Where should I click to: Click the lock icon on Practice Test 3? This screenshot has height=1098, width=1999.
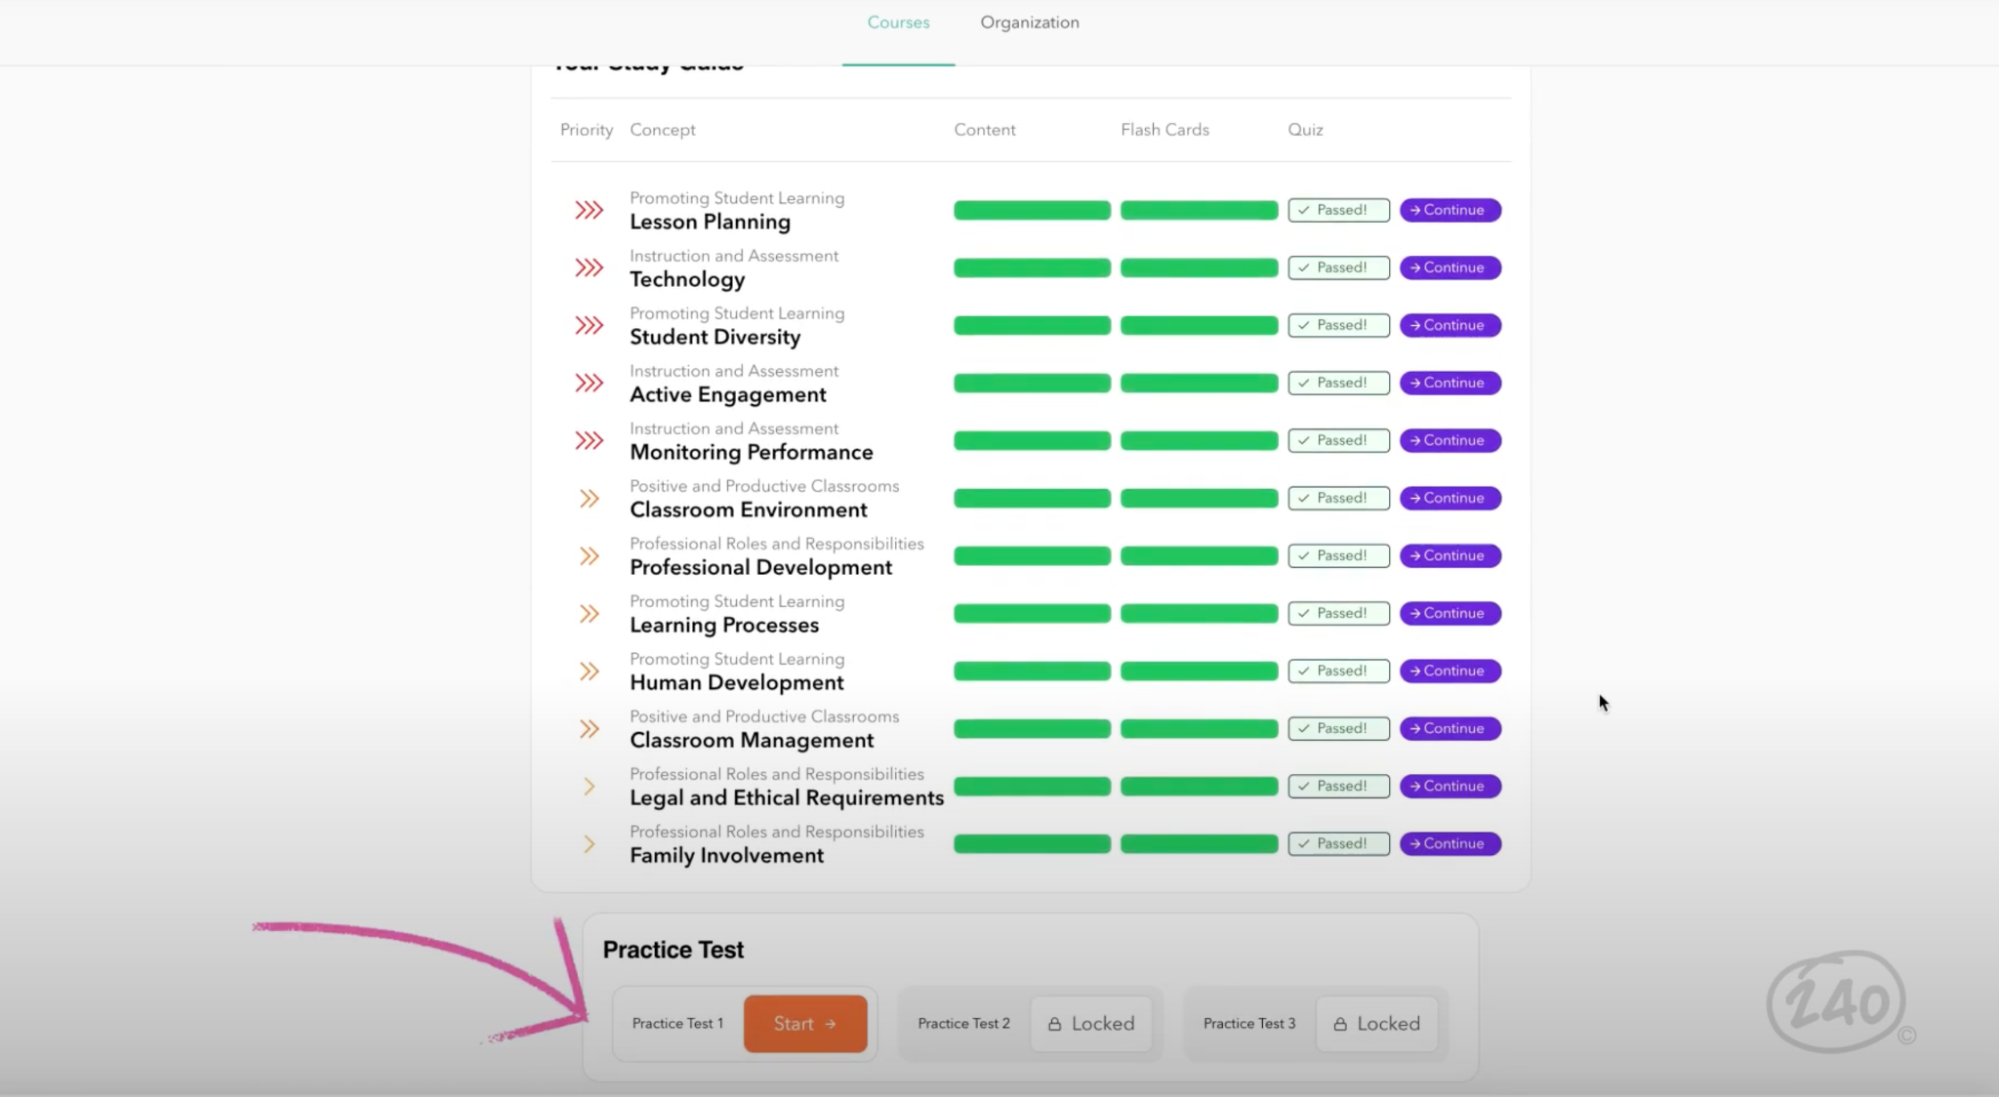tap(1339, 1023)
